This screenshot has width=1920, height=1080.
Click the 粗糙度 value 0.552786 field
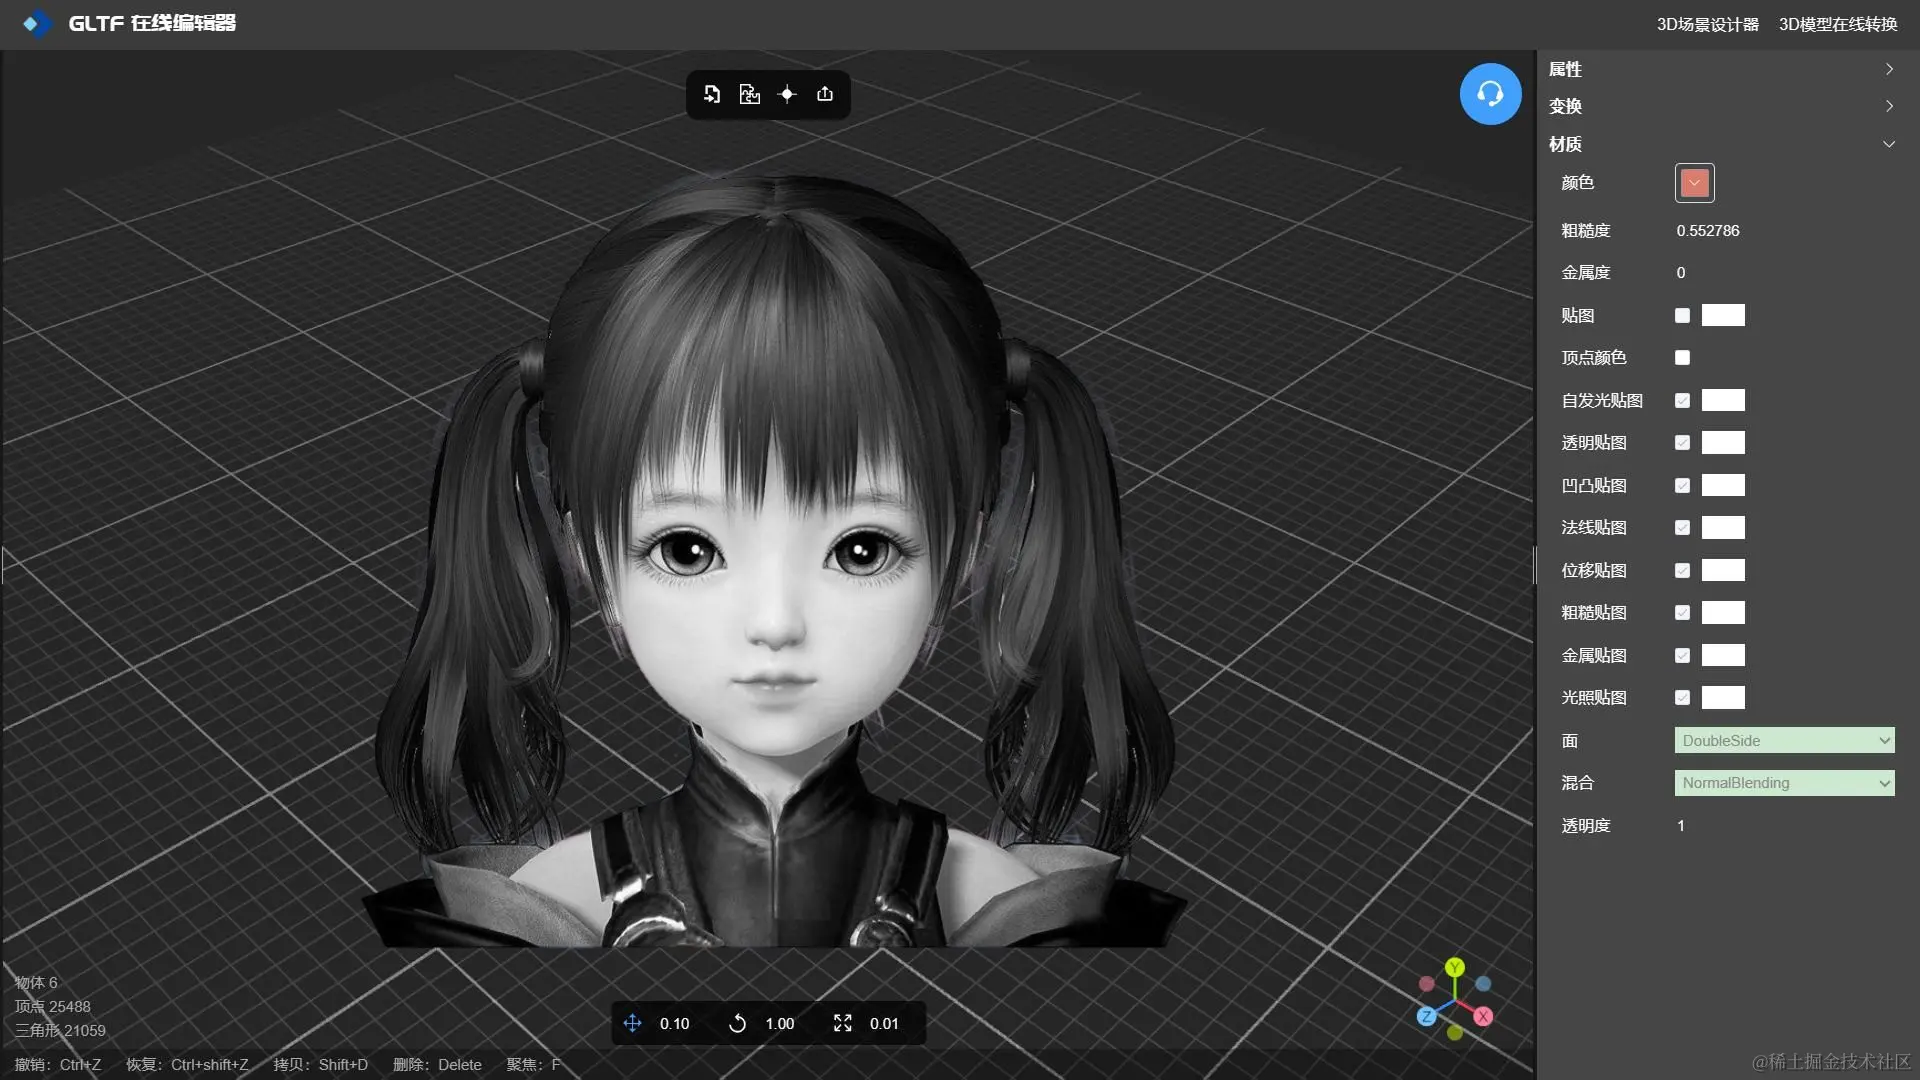click(x=1708, y=231)
